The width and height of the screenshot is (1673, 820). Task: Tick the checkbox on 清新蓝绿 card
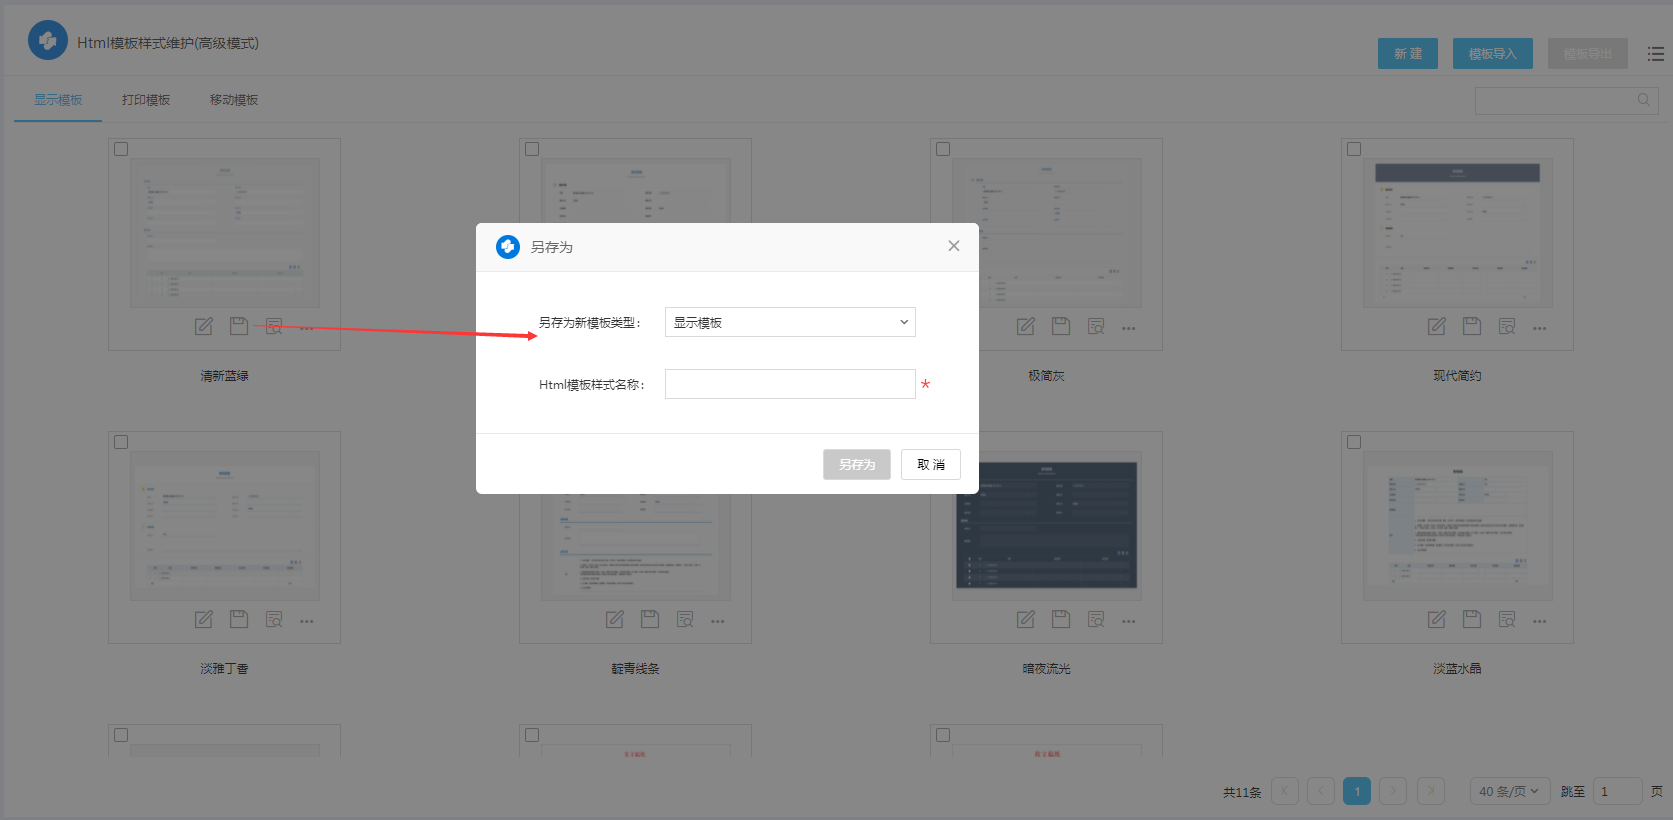[x=121, y=149]
